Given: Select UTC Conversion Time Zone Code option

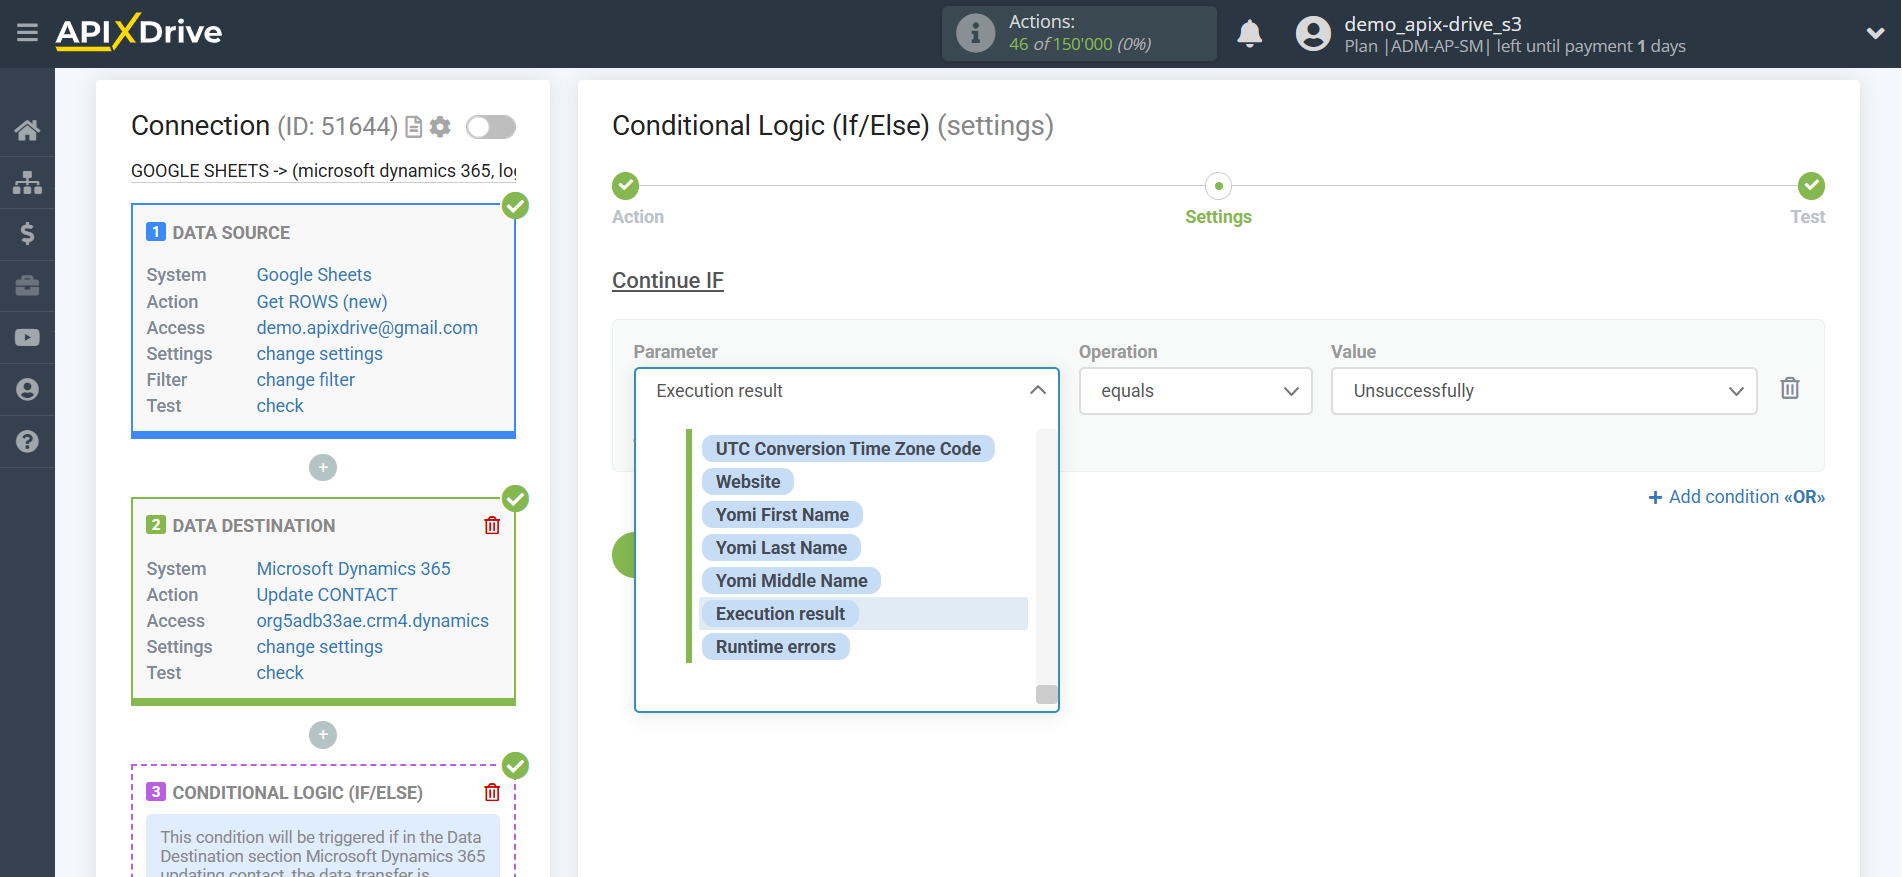Looking at the screenshot, I should (x=848, y=449).
